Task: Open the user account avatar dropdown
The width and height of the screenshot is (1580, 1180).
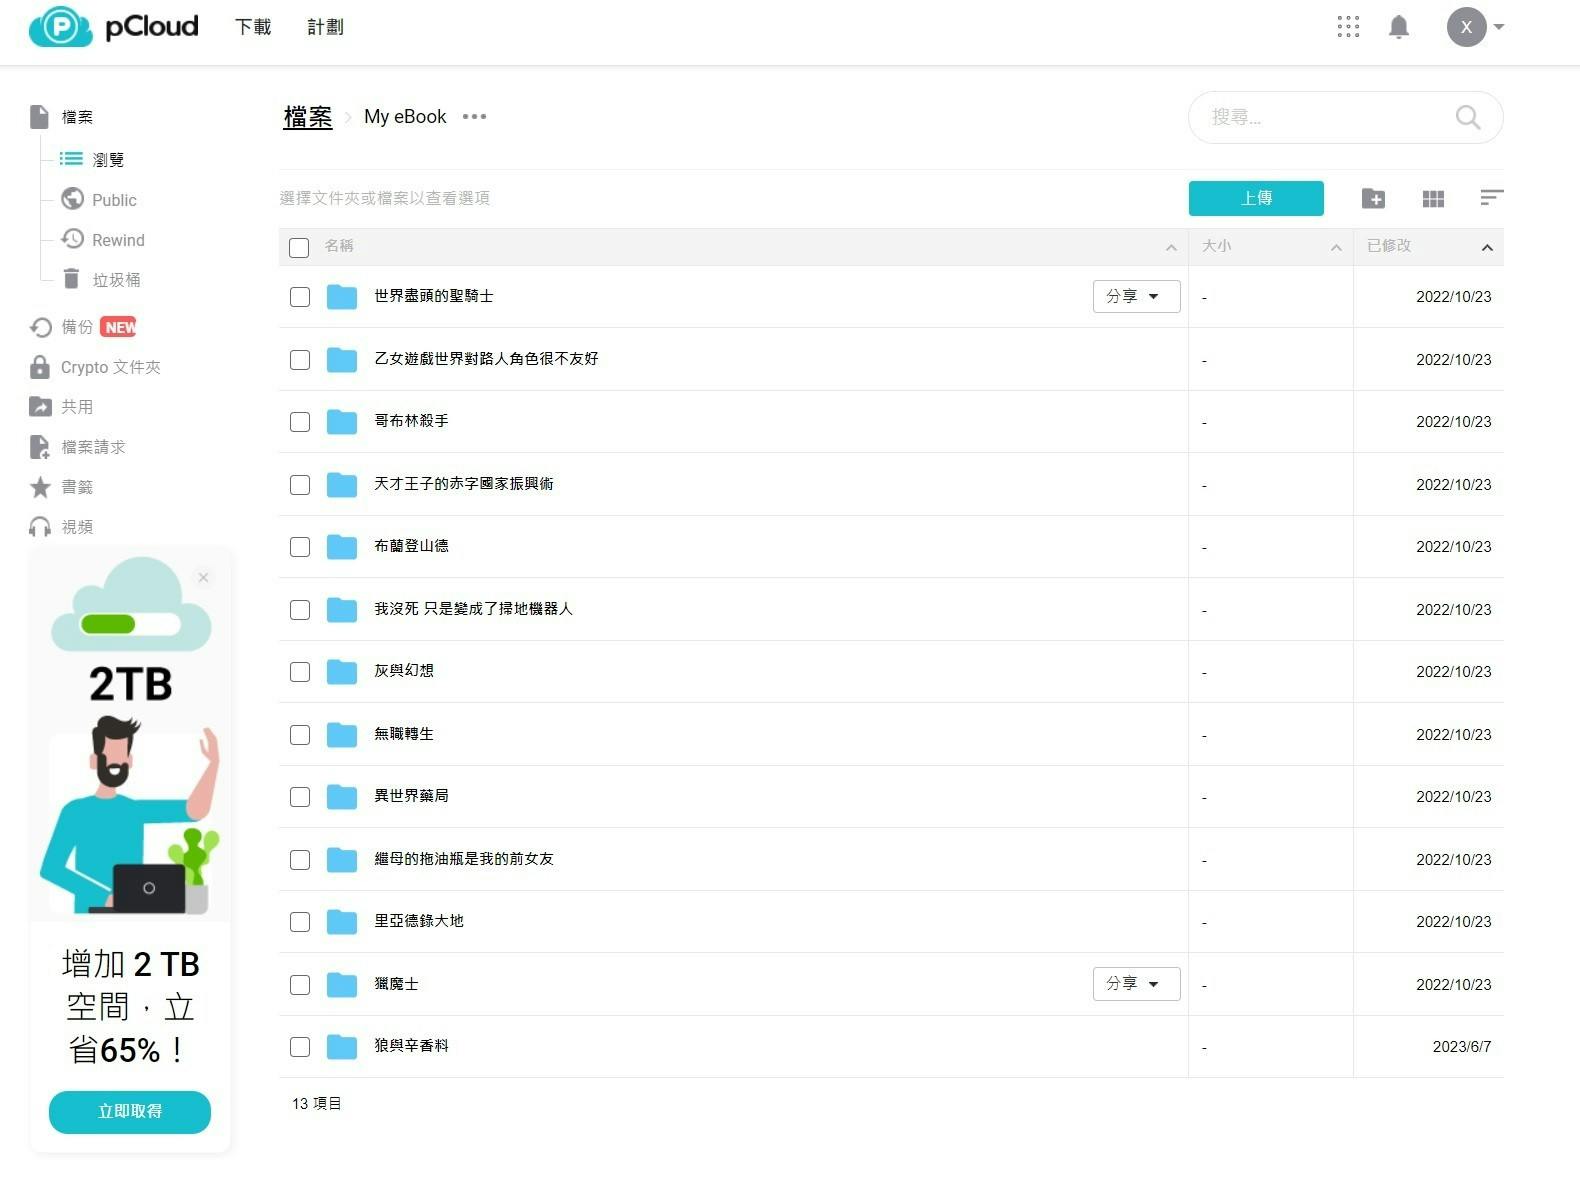Action: pyautogui.click(x=1475, y=27)
